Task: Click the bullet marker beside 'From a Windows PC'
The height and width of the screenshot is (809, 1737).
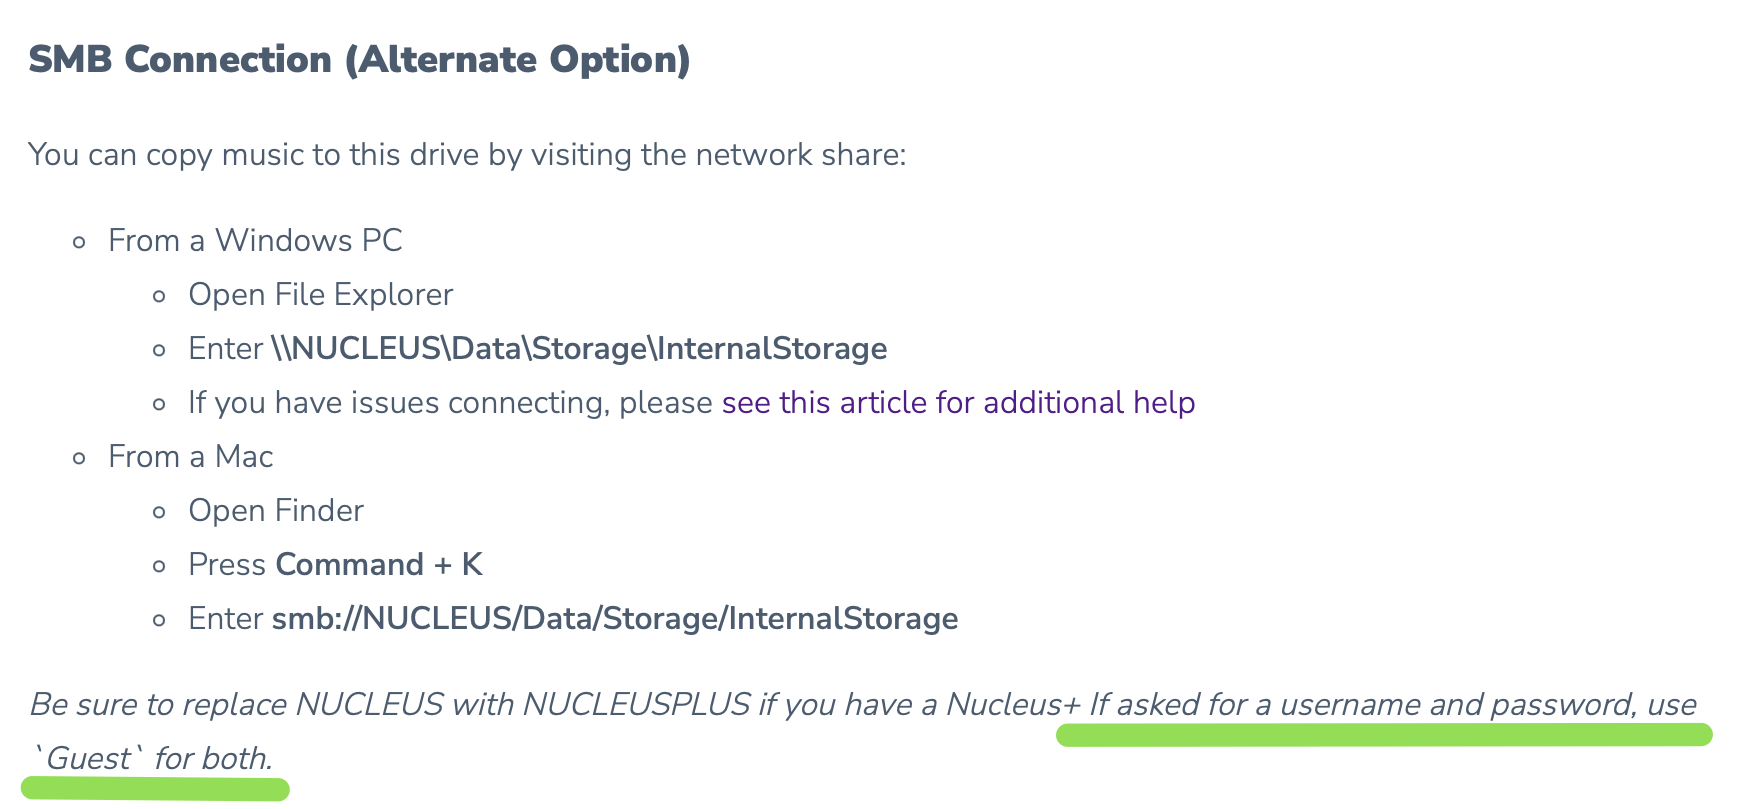Action: [80, 242]
